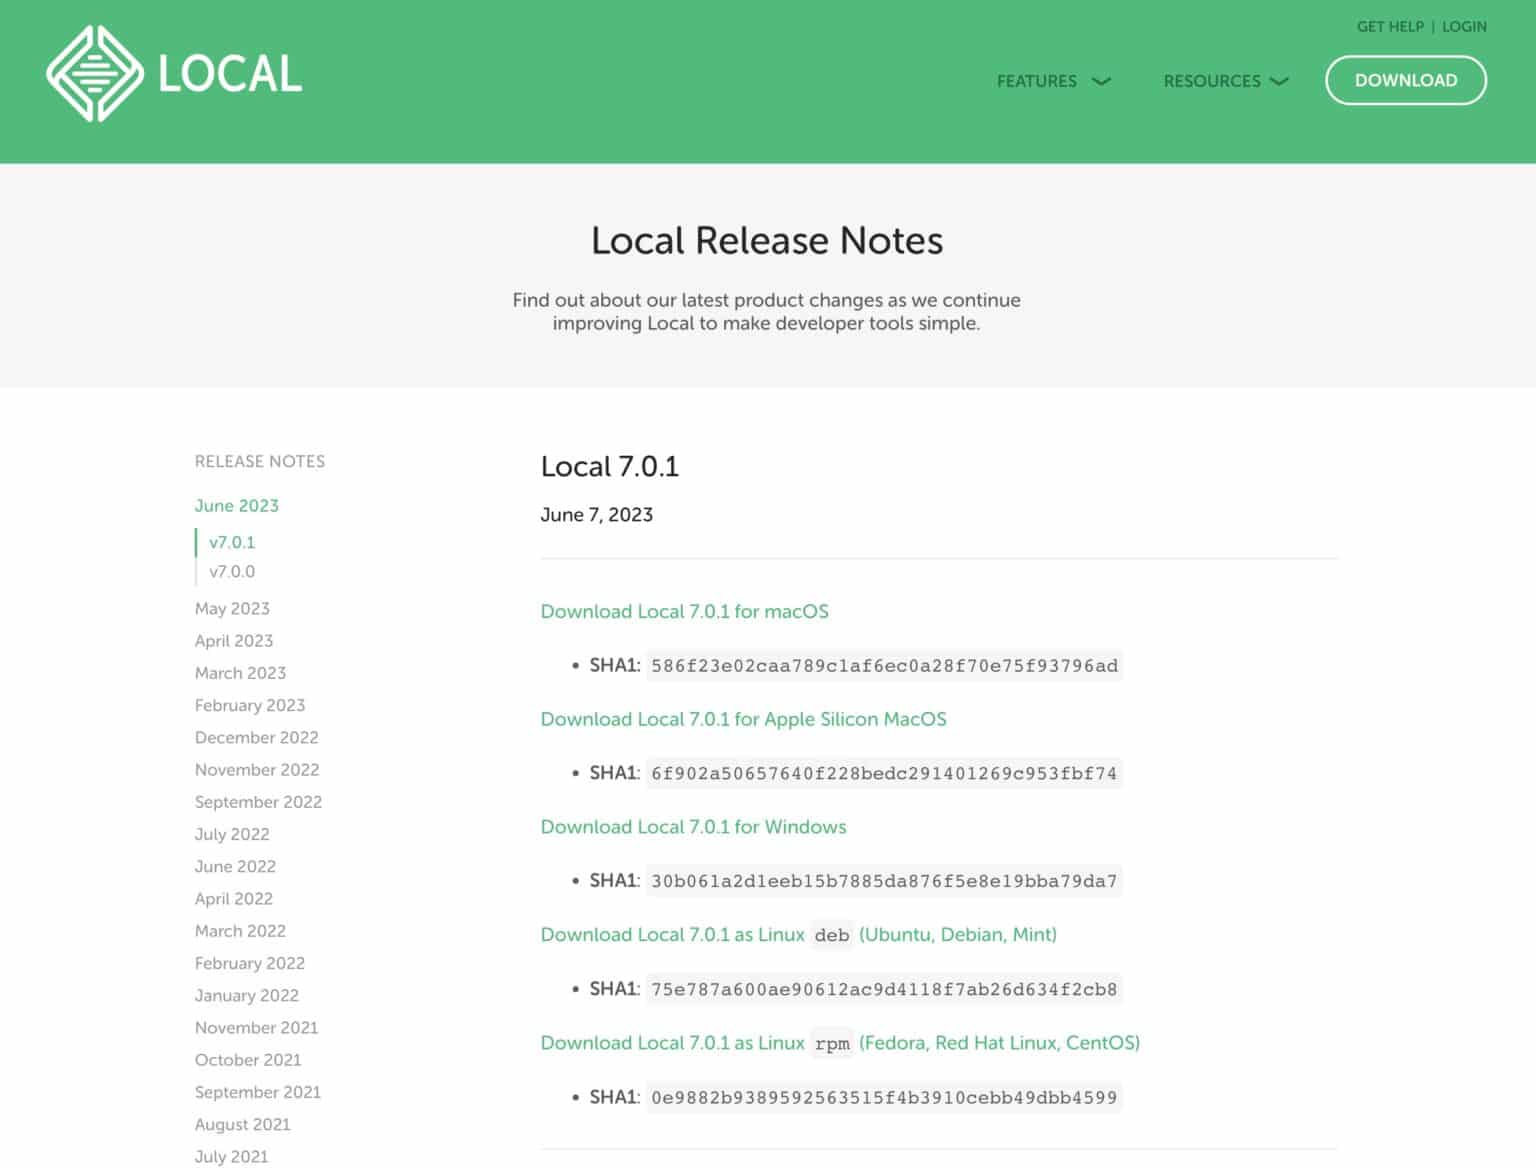Image resolution: width=1536 pixels, height=1168 pixels.
Task: Click the LOGIN menu item
Action: coord(1464,26)
